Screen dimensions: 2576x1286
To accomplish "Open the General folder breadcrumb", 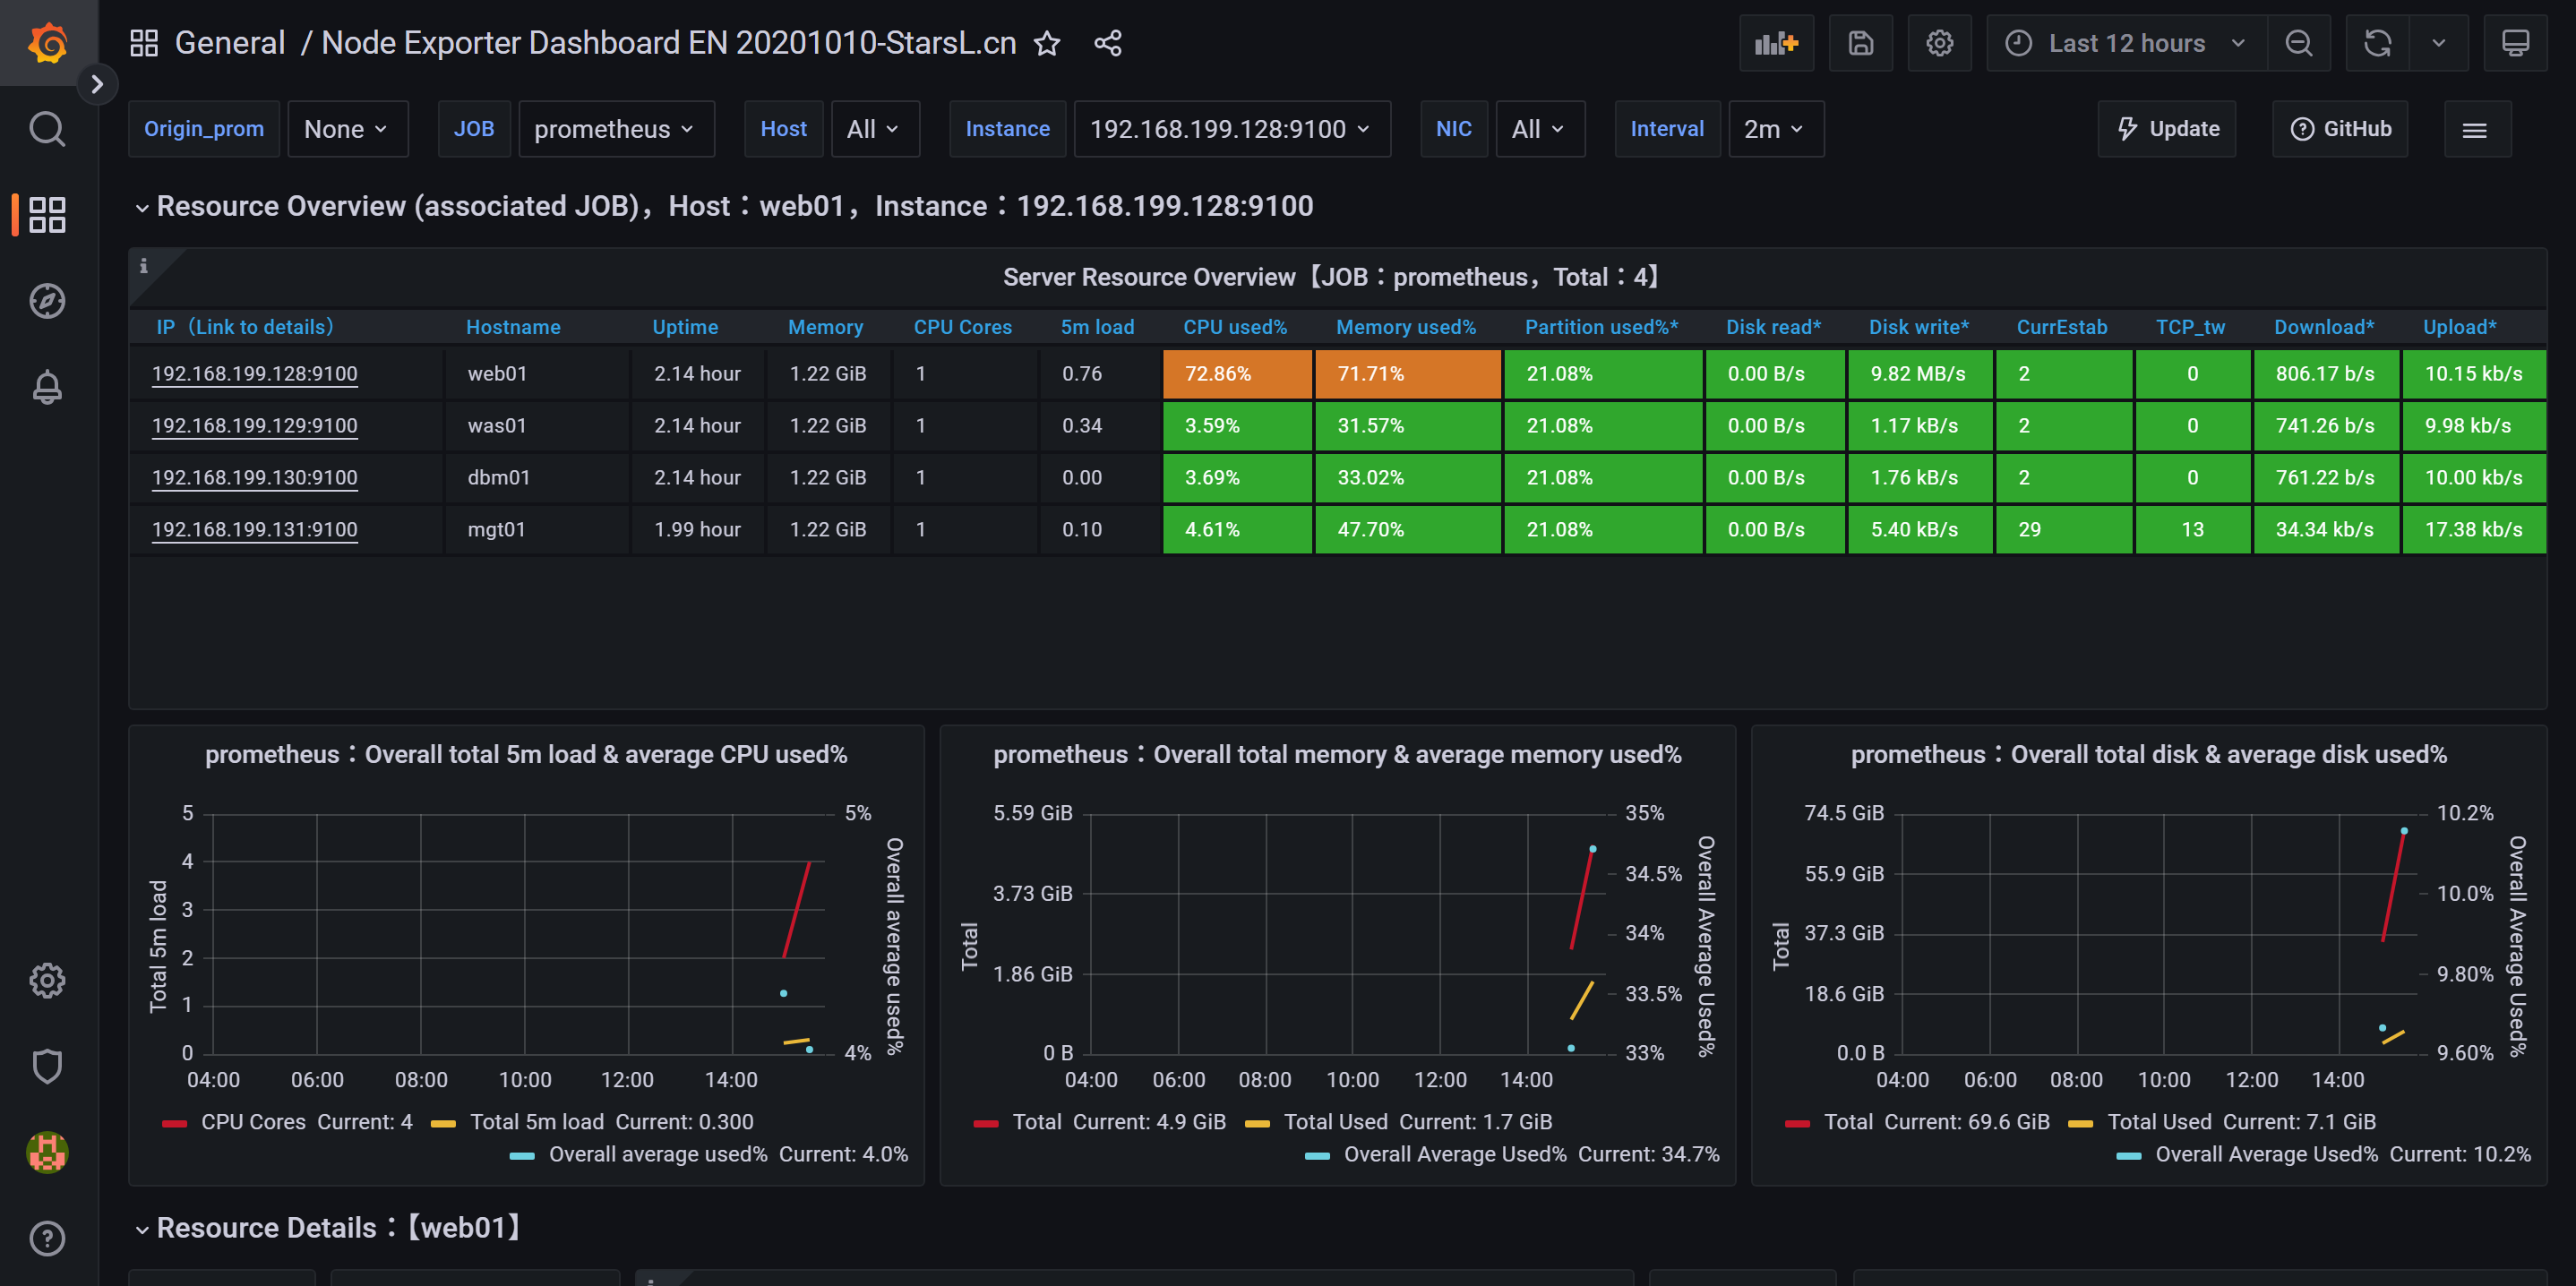I will [230, 43].
